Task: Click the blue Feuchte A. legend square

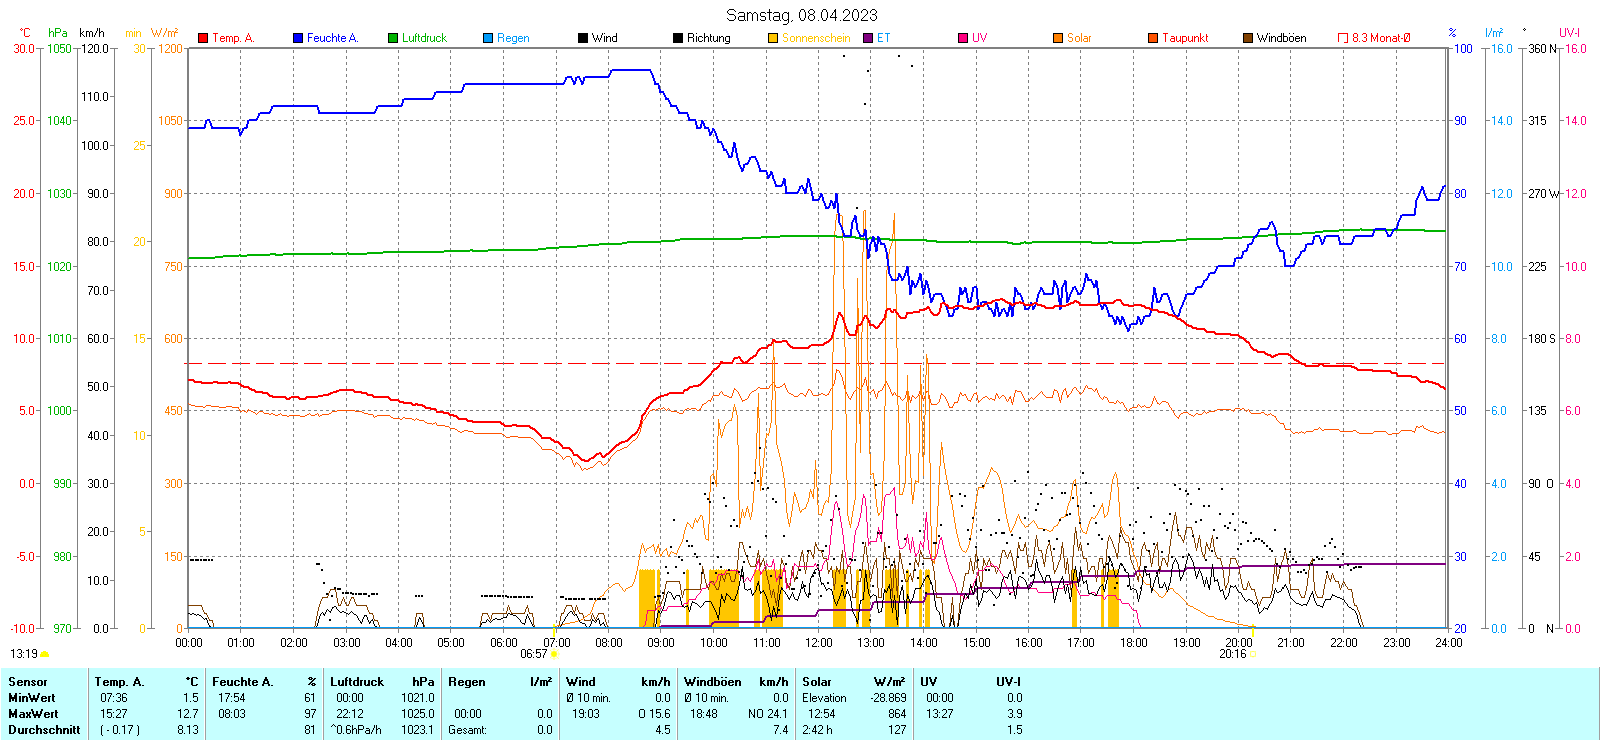Action: coord(298,38)
